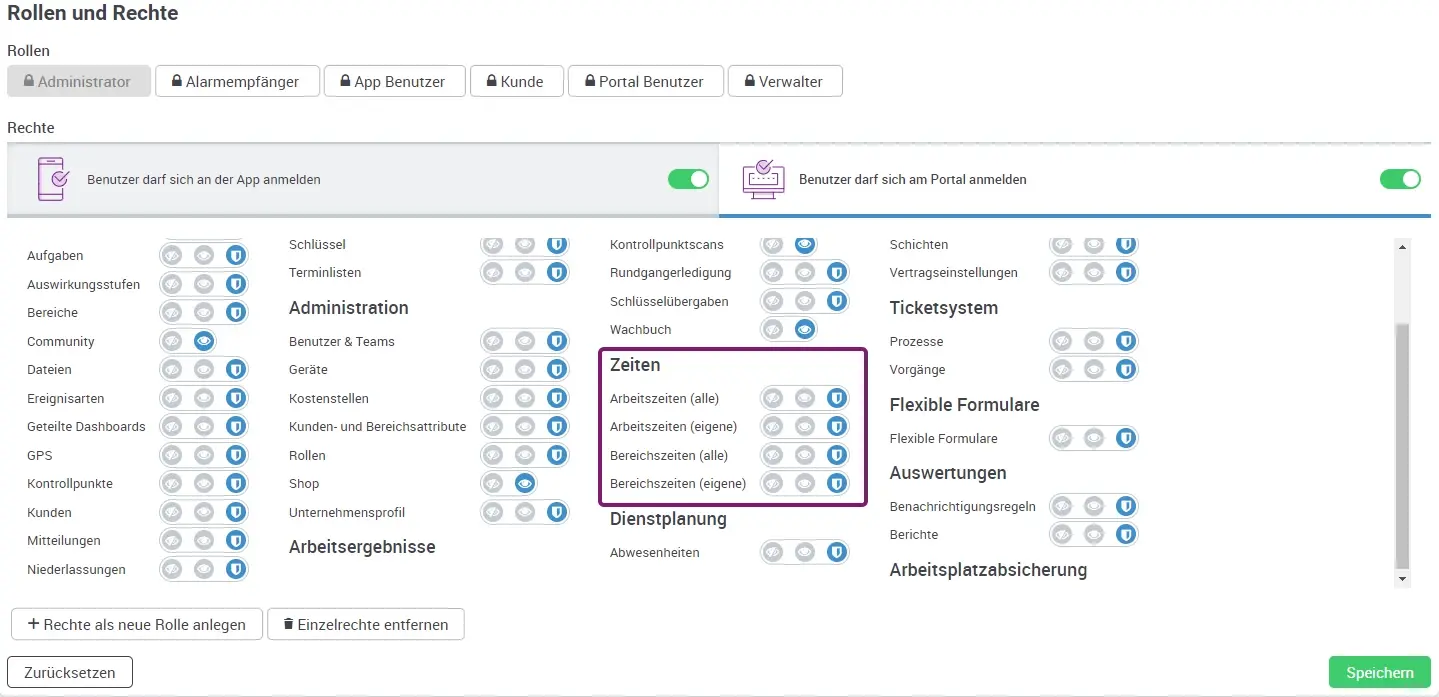This screenshot has width=1439, height=697.
Task: Turn off the portal login toggle
Action: (1399, 179)
